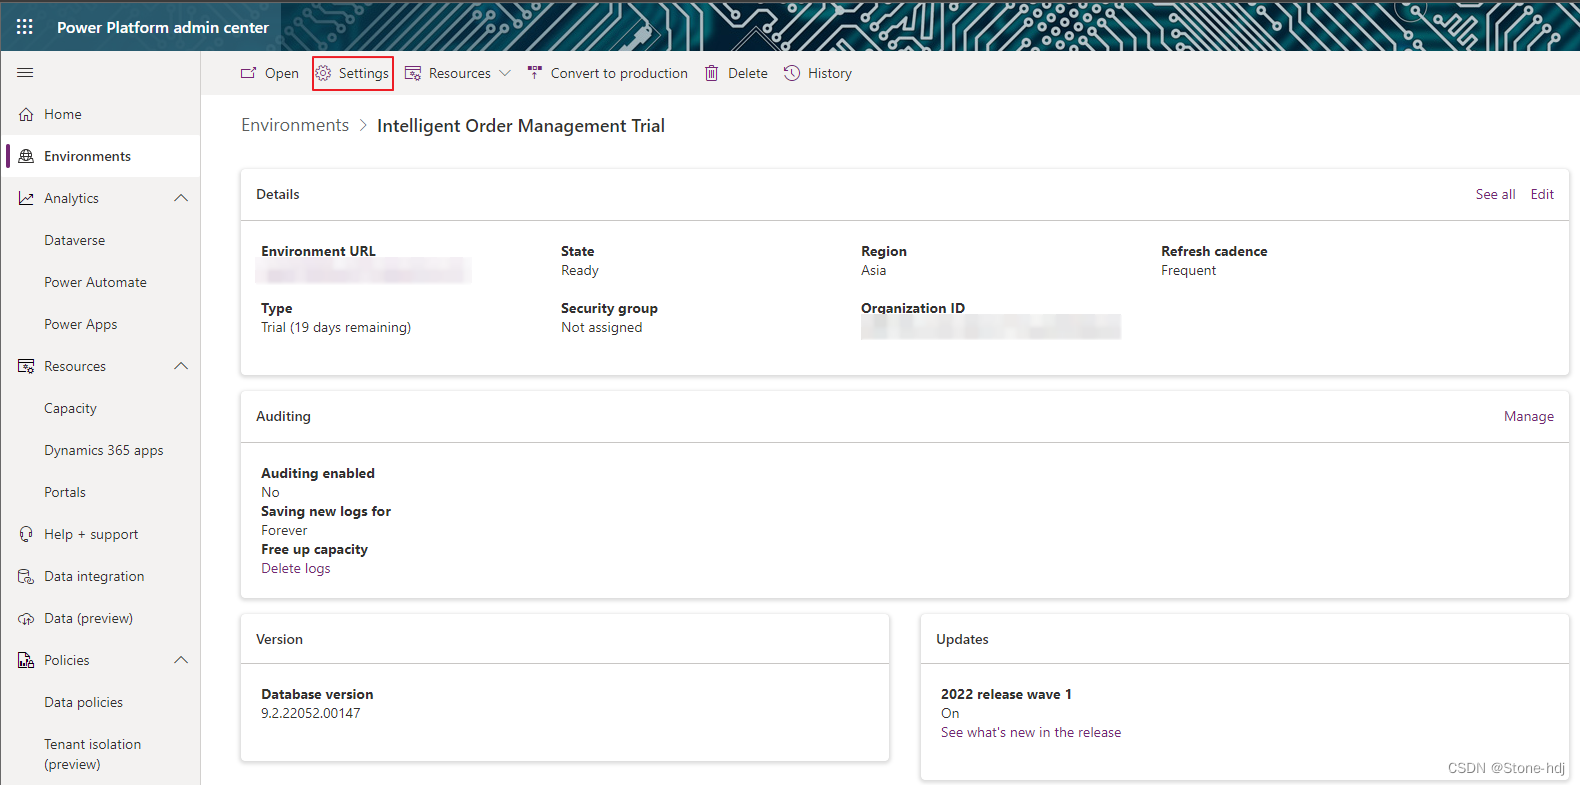Click the Policies icon in sidebar
1580x785 pixels.
tap(26, 660)
